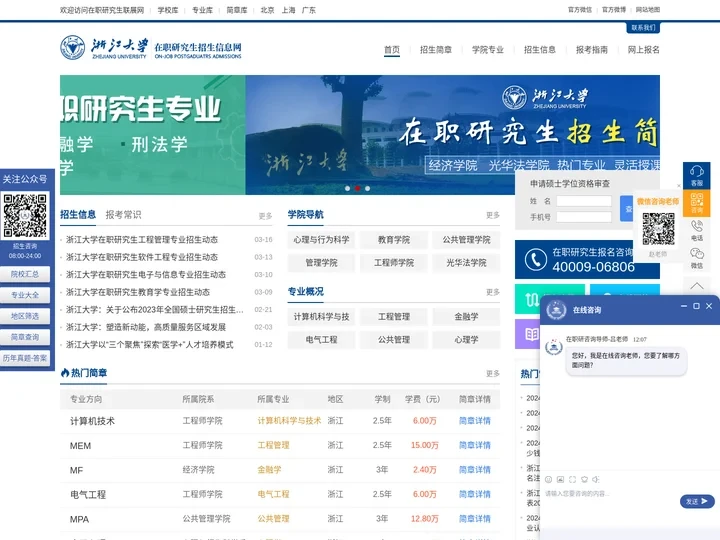
Task: Click the 历年真题-答案 sidebar button
Action: point(25,358)
